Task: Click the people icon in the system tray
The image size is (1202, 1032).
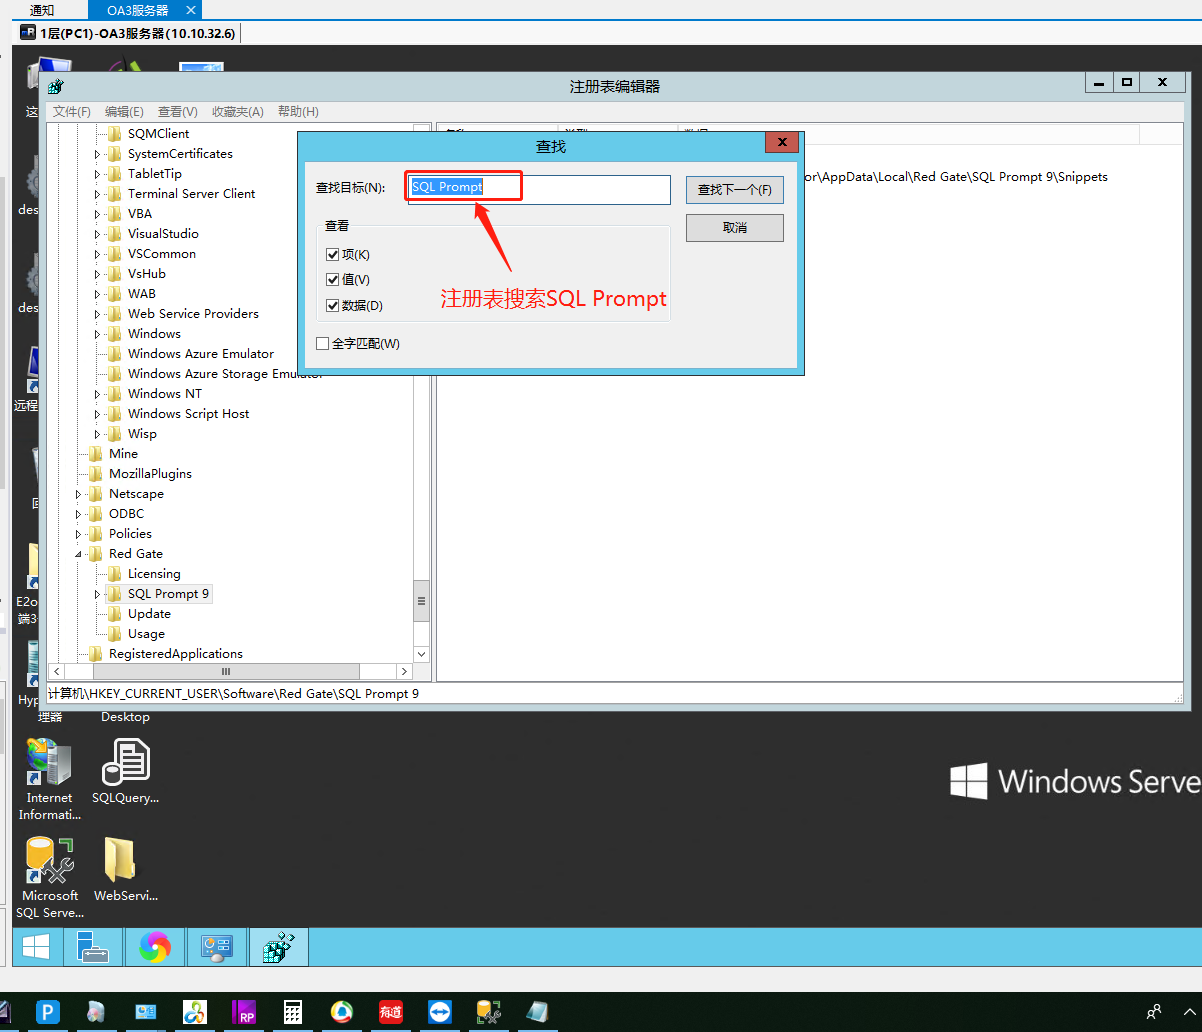Action: (x=1154, y=1011)
